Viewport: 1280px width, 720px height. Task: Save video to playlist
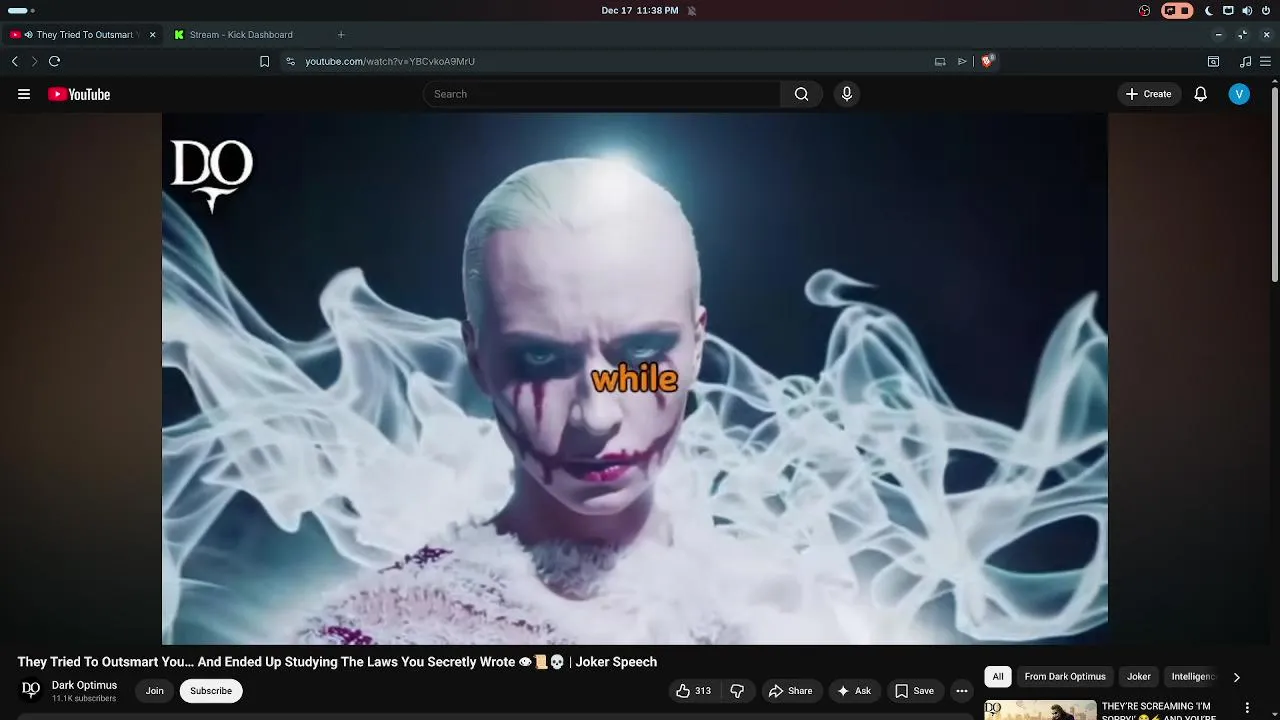pyautogui.click(x=914, y=691)
